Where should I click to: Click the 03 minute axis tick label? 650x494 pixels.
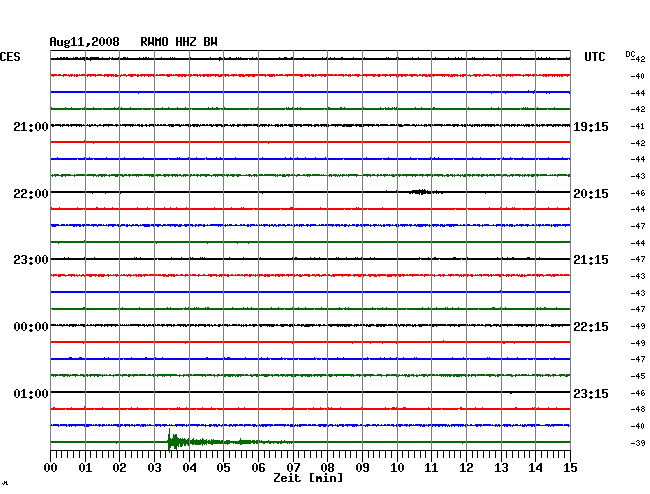(154, 467)
